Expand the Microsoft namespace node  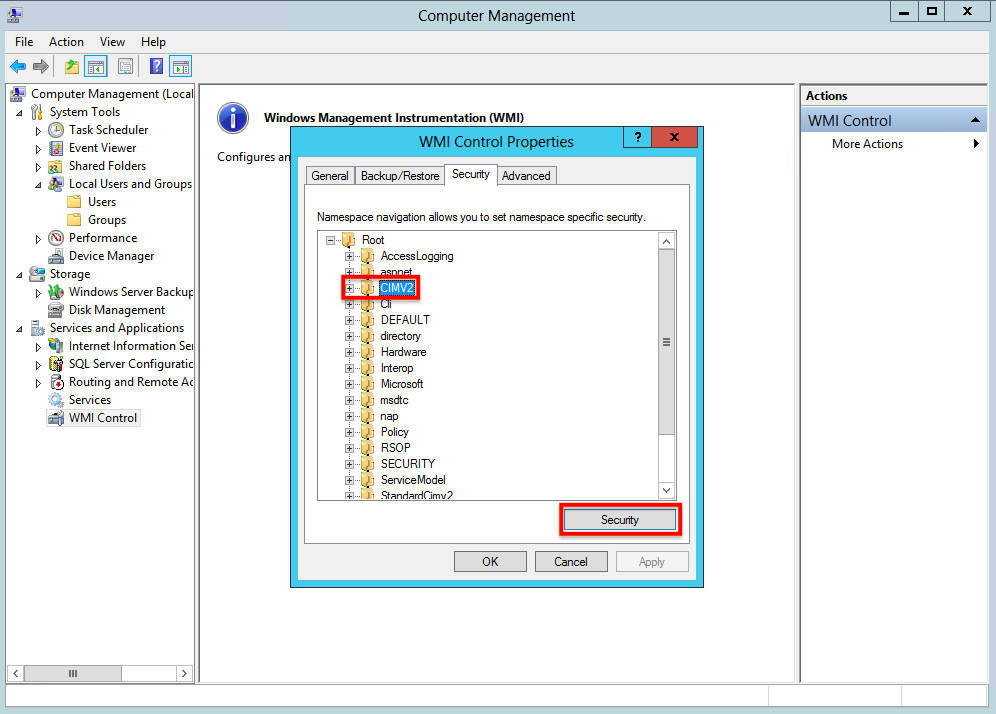pyautogui.click(x=349, y=384)
